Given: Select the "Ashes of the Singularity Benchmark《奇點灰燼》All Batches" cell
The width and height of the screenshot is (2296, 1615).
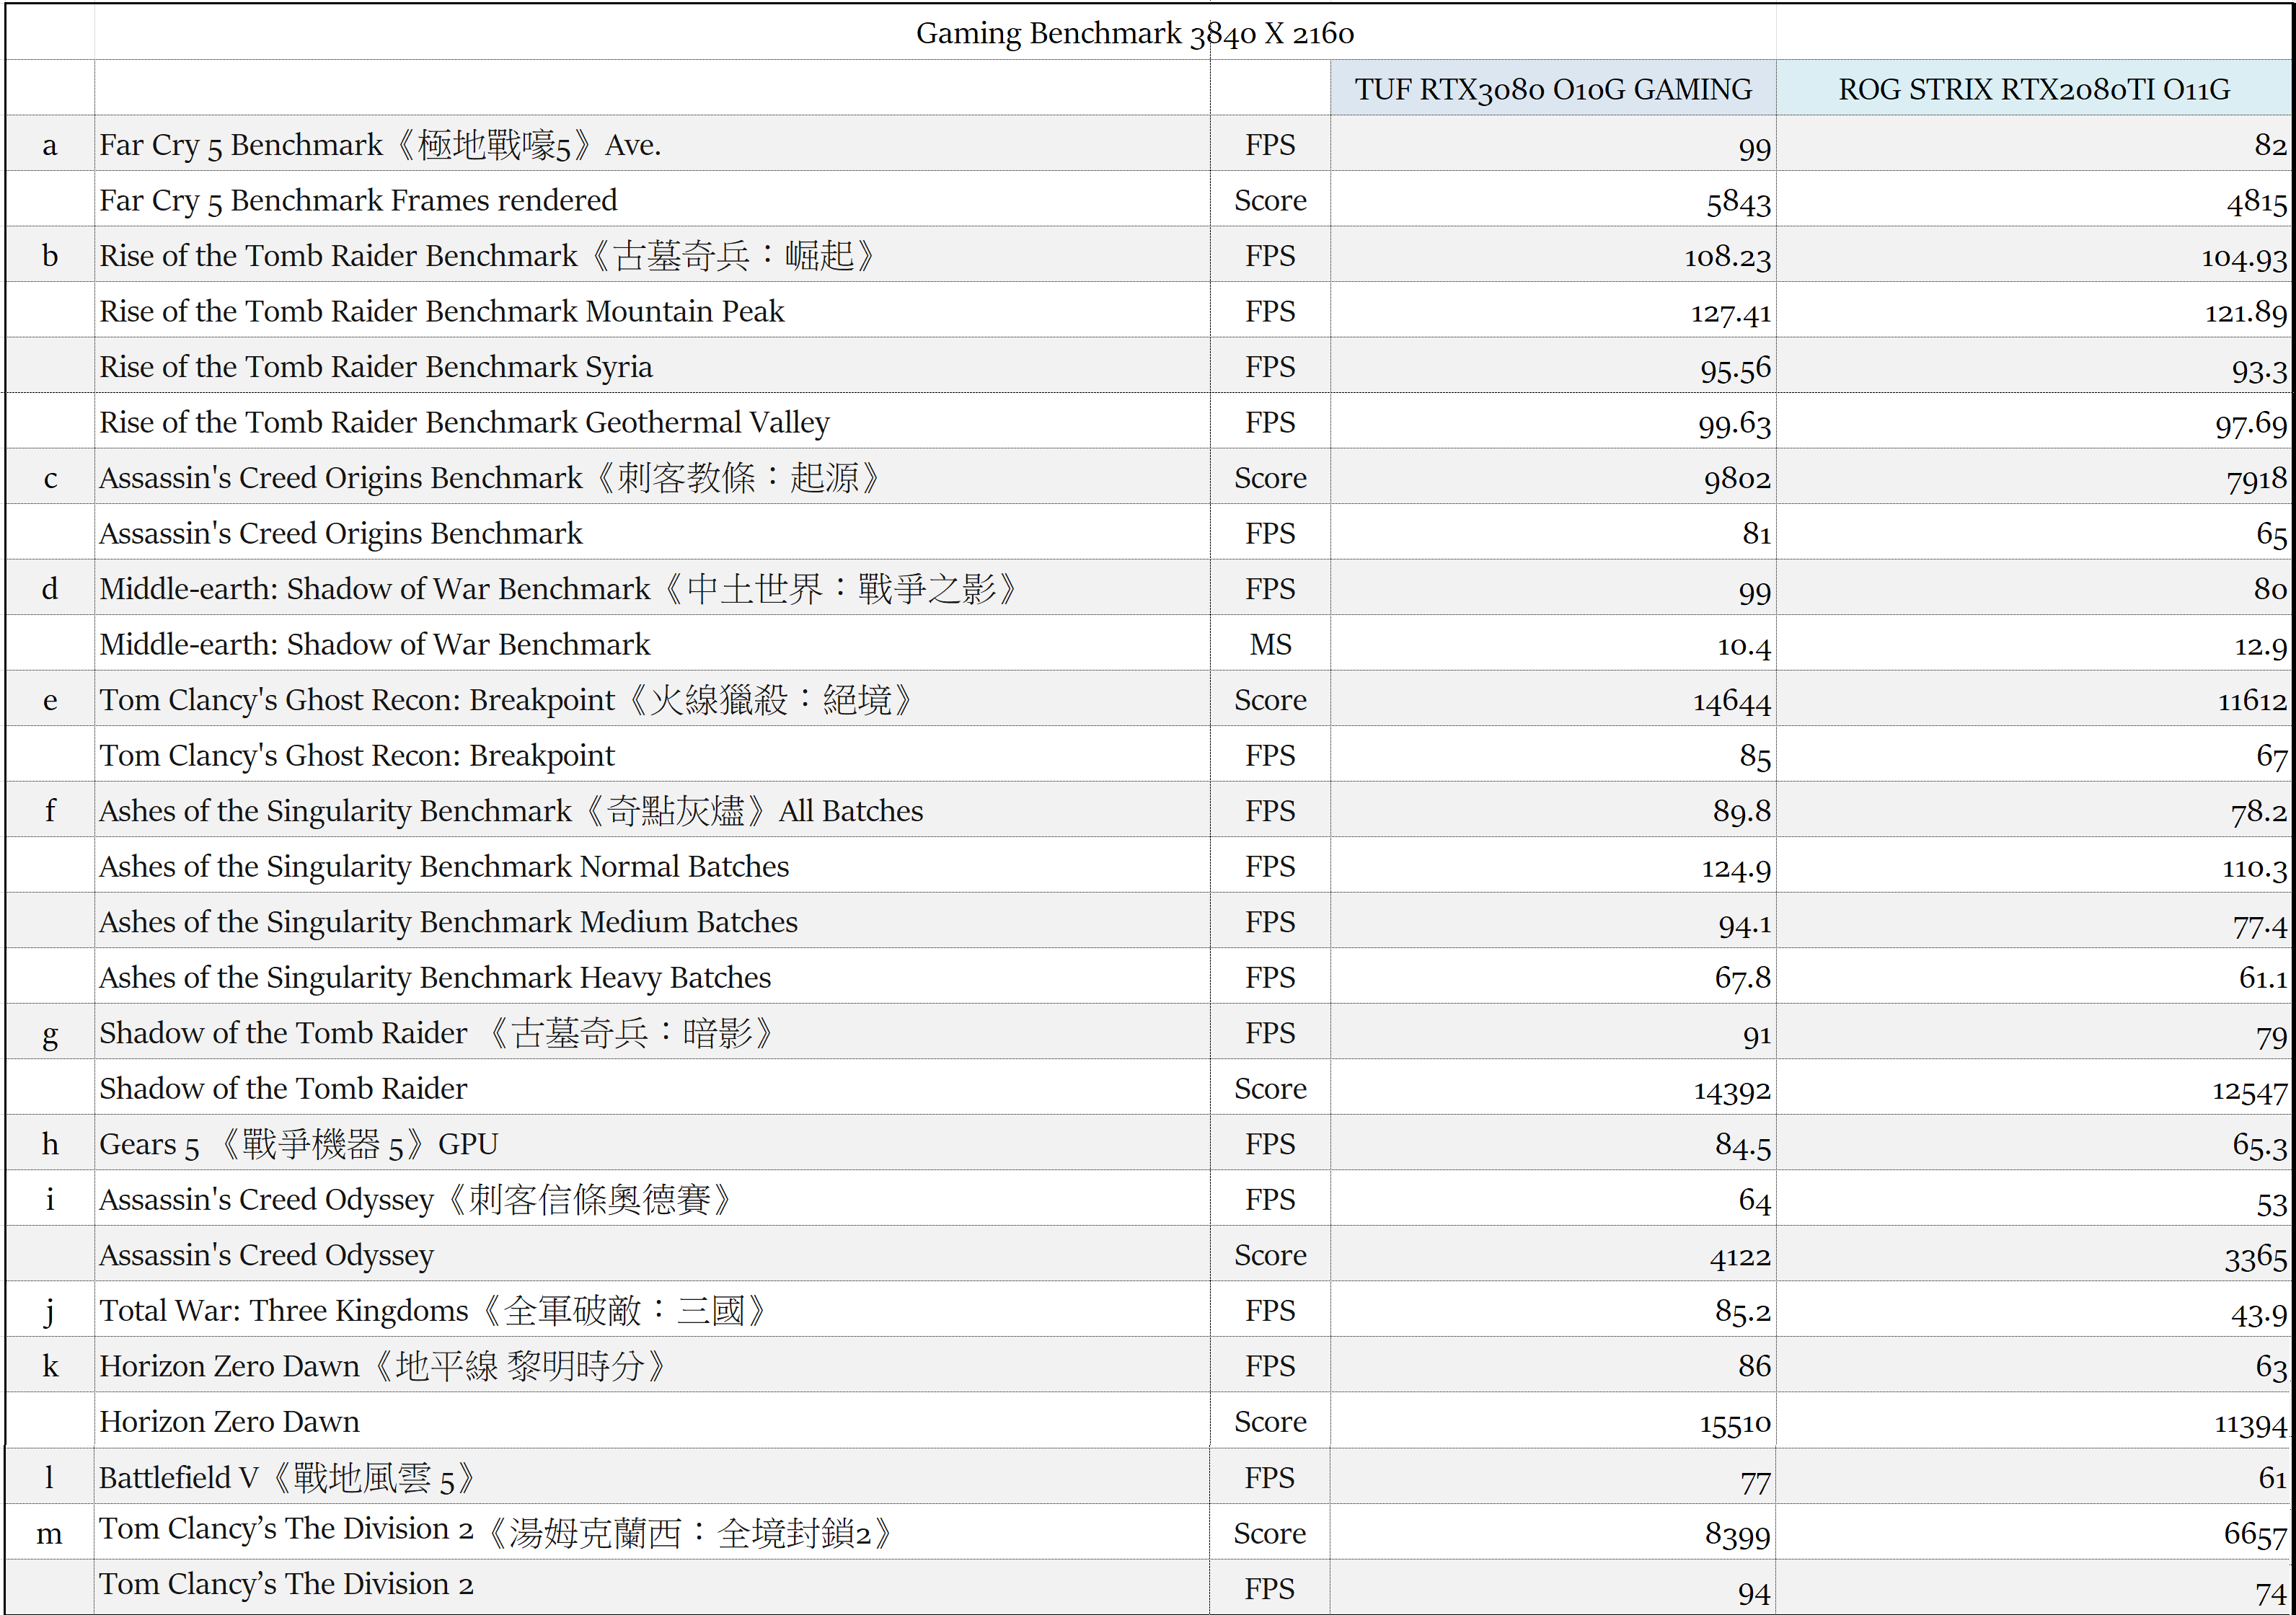Looking at the screenshot, I should (x=652, y=810).
